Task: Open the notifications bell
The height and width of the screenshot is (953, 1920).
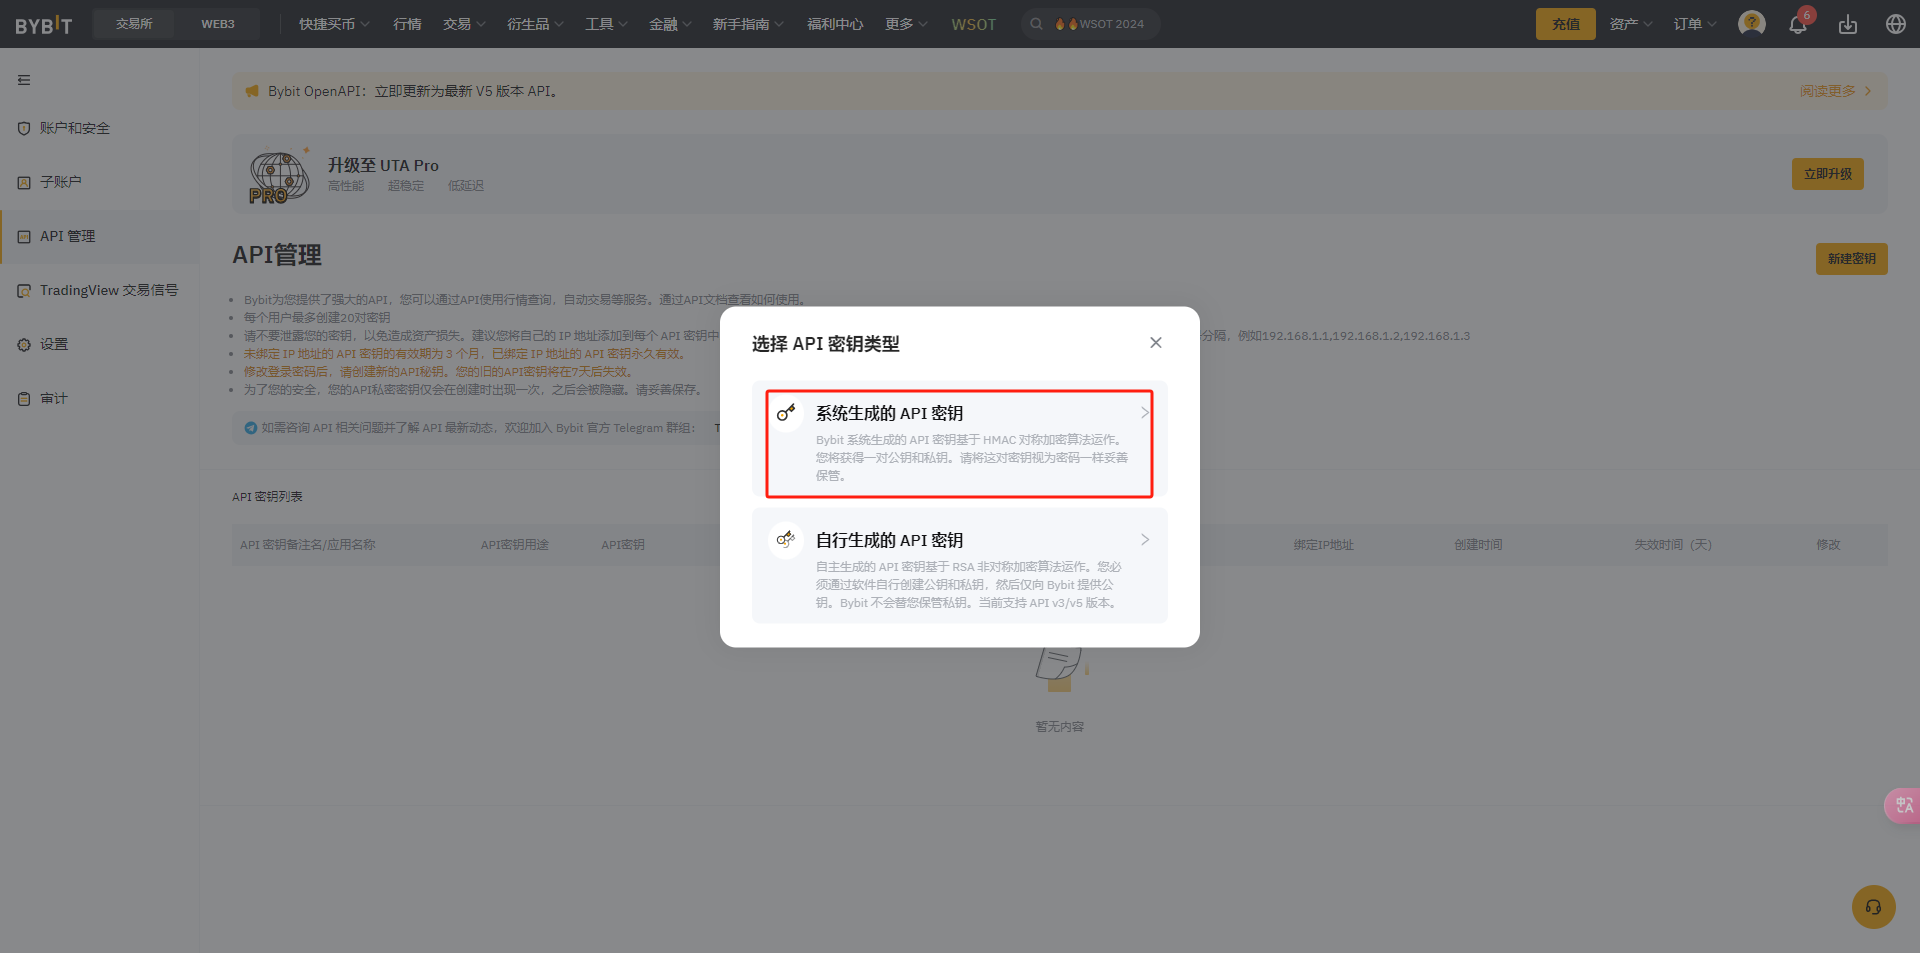Action: pos(1798,24)
